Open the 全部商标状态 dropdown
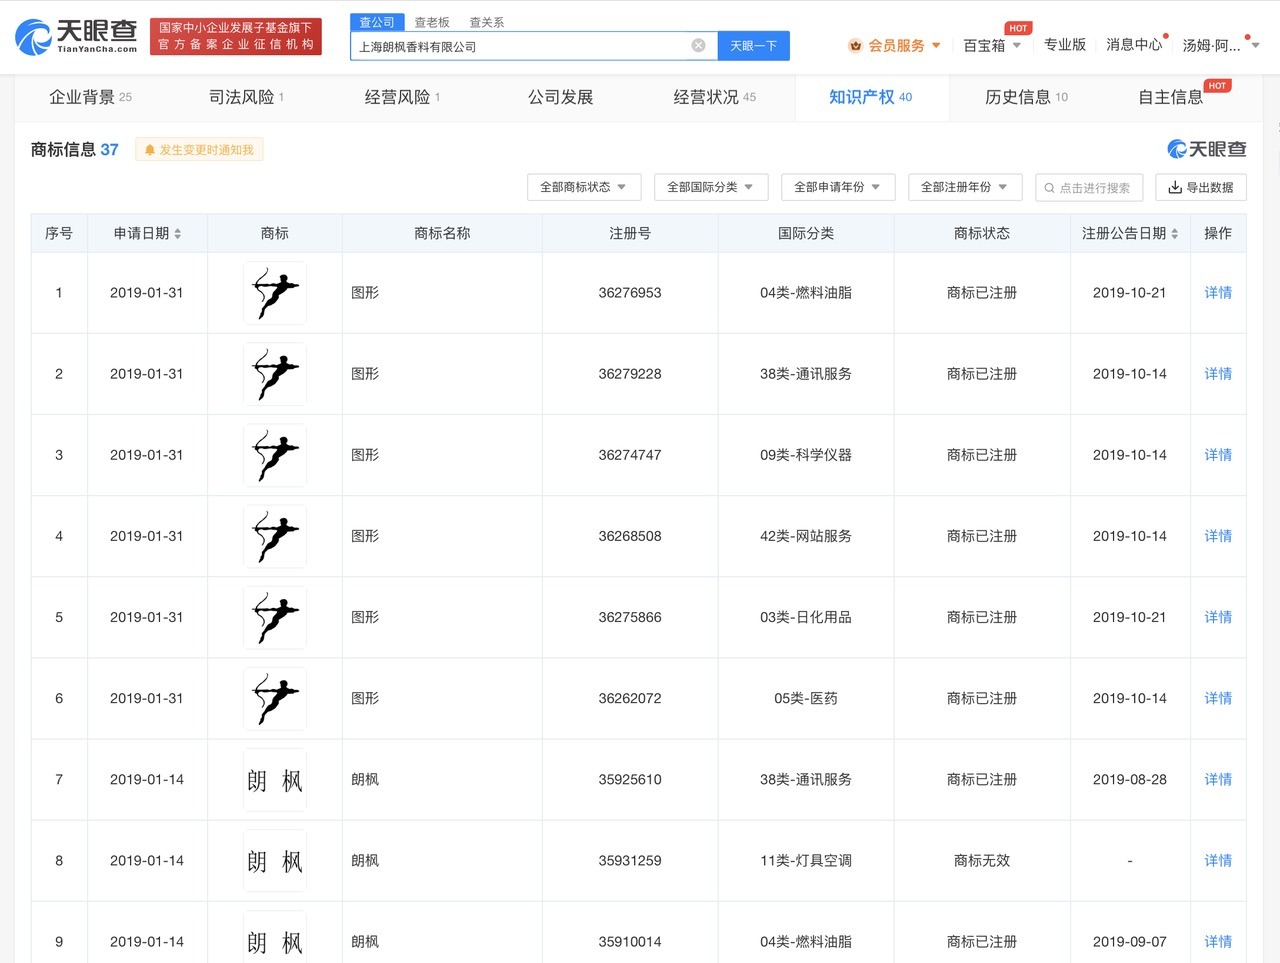This screenshot has height=963, width=1280. coord(583,187)
